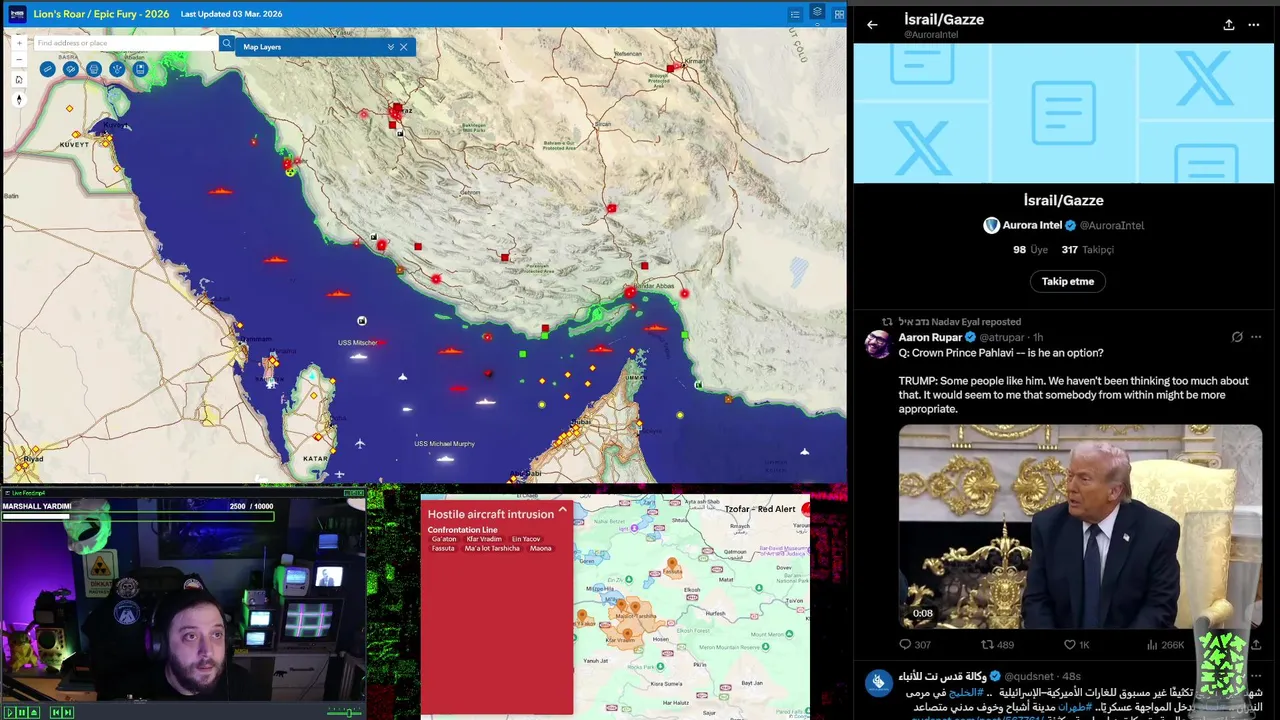
Task: Select the measure ruler tool
Action: (47, 69)
